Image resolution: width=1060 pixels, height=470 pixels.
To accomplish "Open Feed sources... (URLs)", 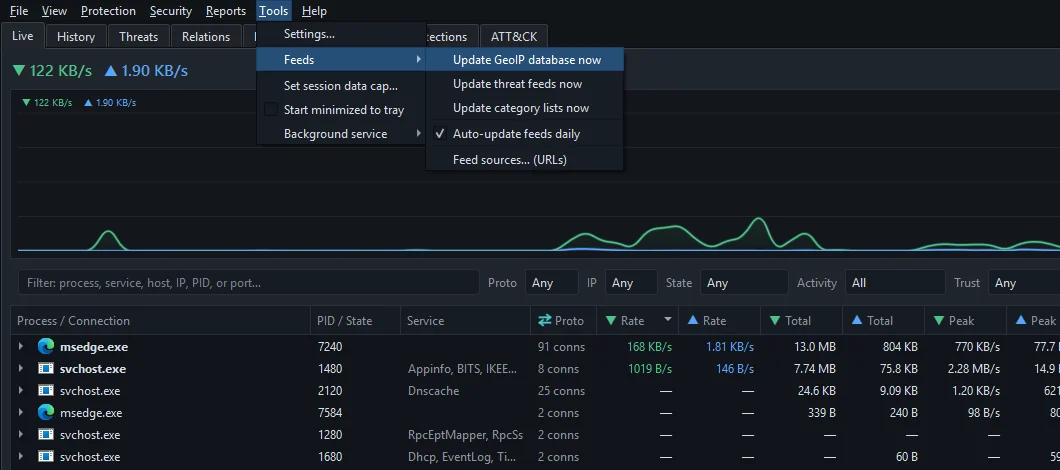I will tap(525, 160).
